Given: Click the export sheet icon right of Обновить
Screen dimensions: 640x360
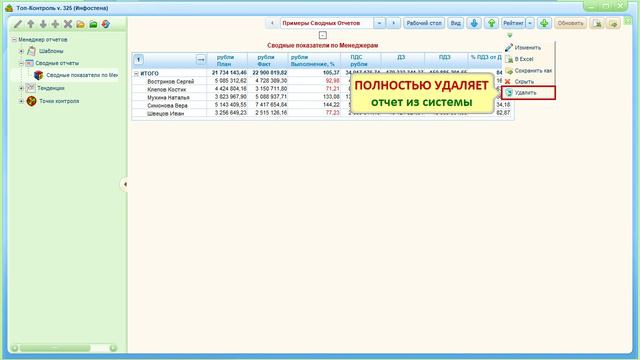Looking at the screenshot, I should [597, 23].
